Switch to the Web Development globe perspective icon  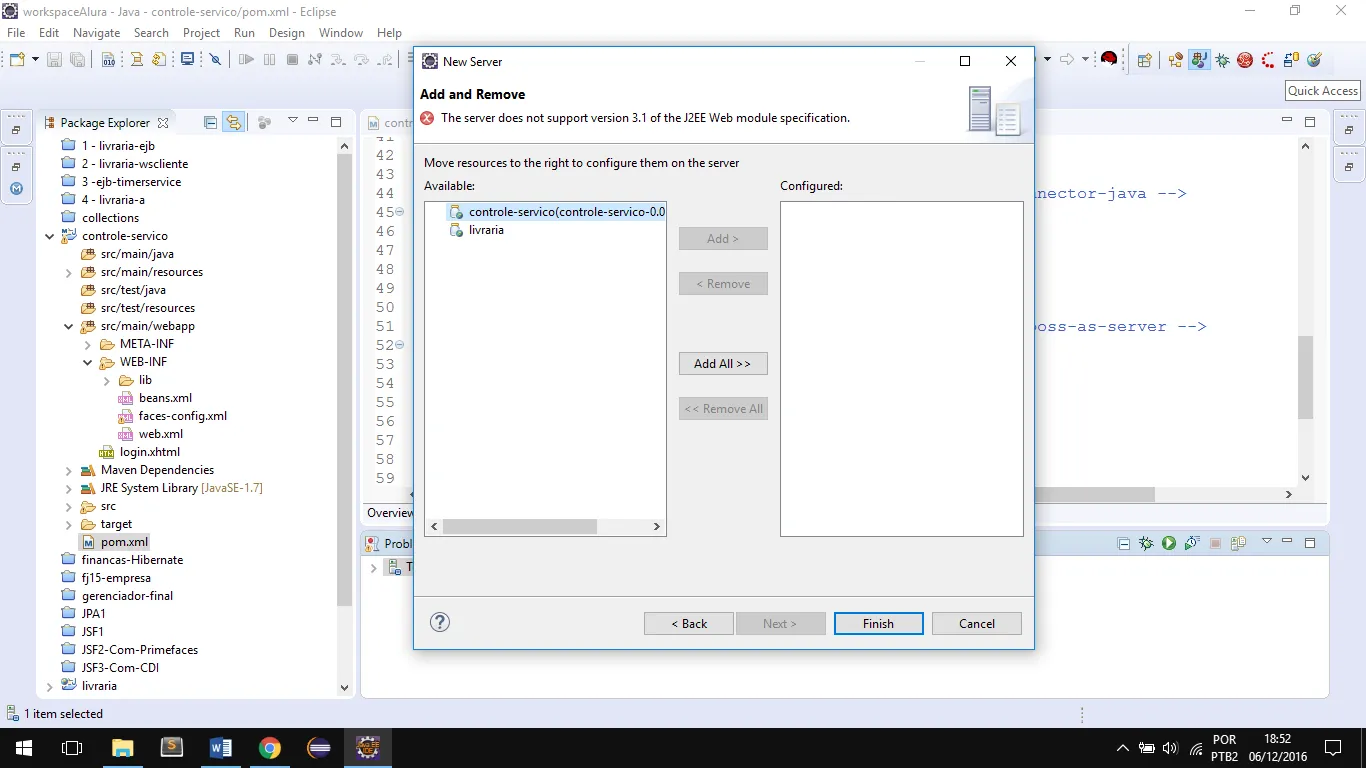pos(1314,60)
